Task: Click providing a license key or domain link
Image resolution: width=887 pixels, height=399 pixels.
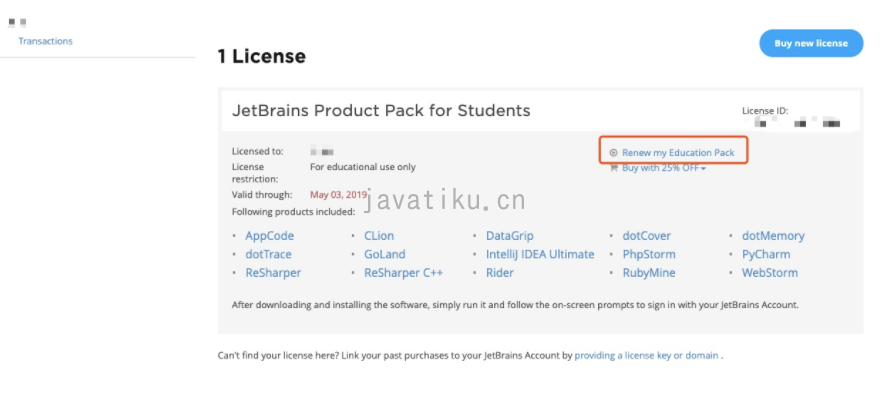Action: coord(647,356)
